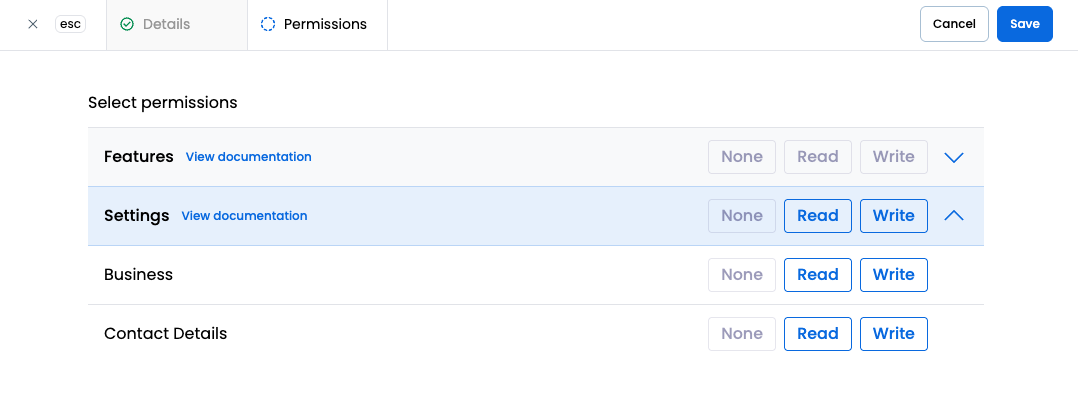Open Settings View documentation link
Image resolution: width=1078 pixels, height=394 pixels.
244,216
